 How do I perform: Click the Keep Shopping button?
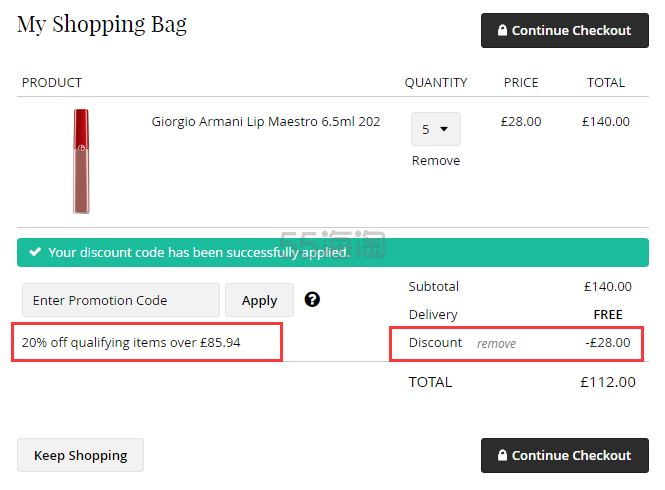click(x=81, y=455)
